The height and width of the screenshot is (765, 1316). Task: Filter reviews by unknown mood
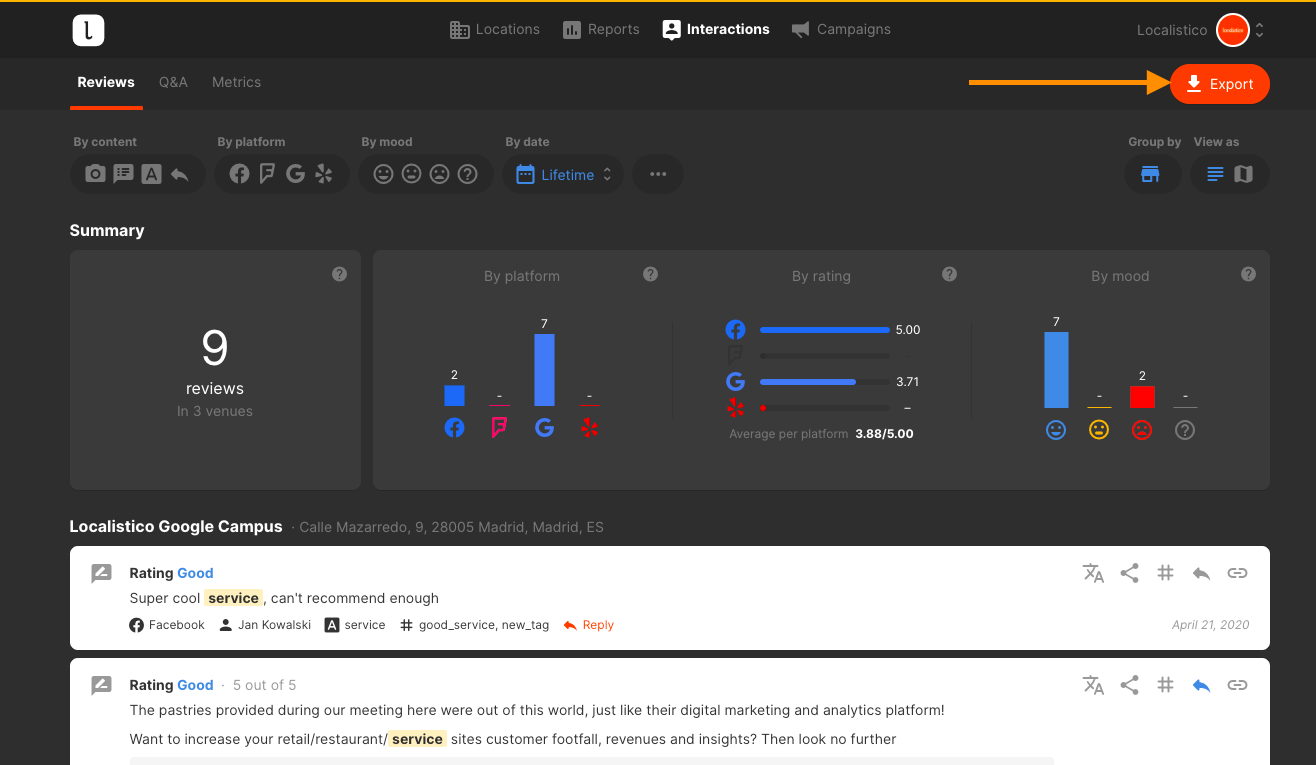point(467,174)
